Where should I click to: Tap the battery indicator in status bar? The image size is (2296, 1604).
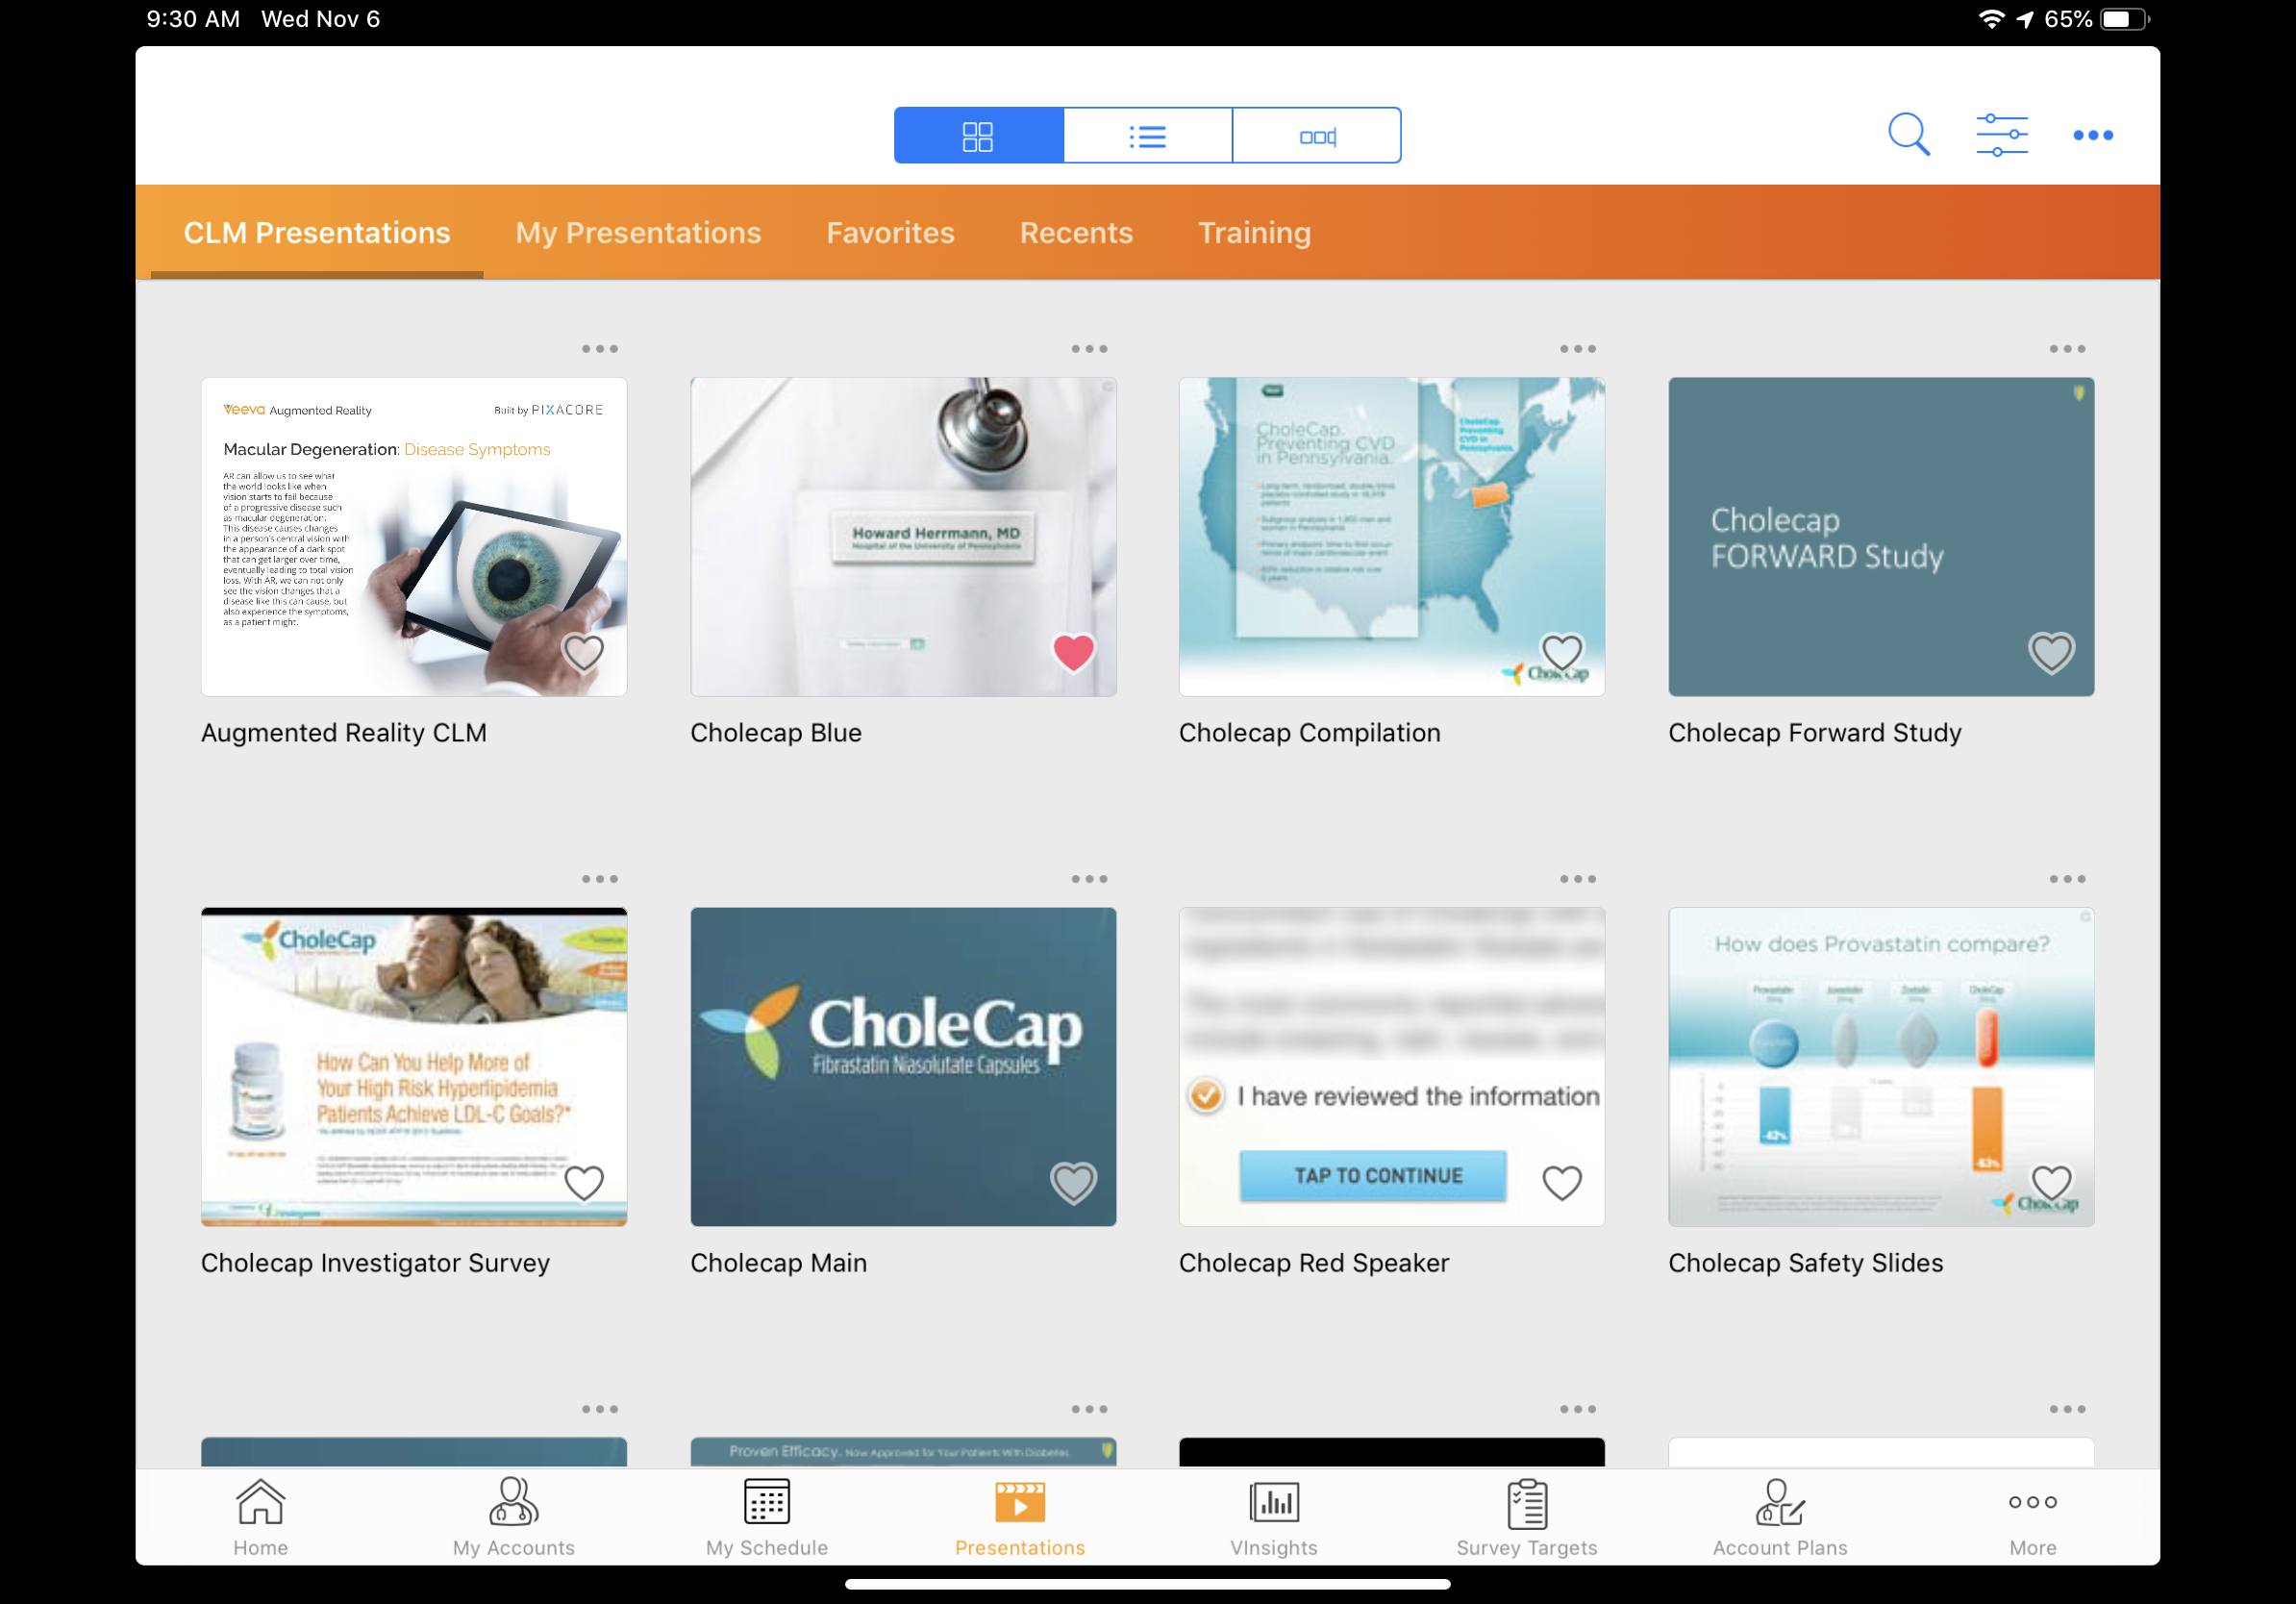[2125, 19]
